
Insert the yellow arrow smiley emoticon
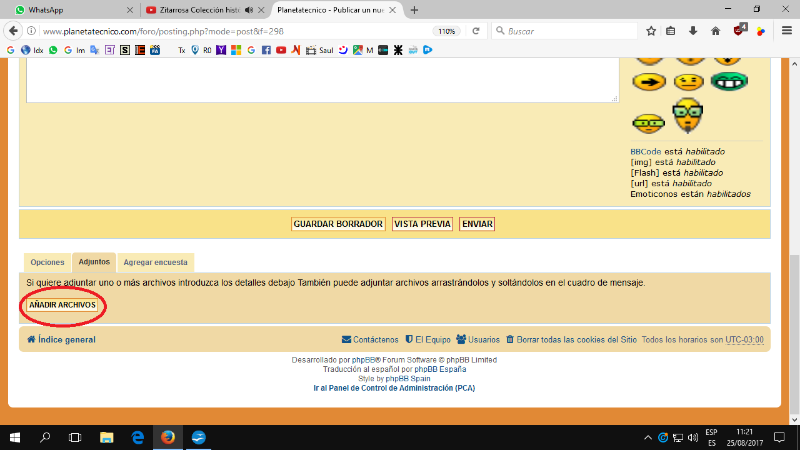649,82
